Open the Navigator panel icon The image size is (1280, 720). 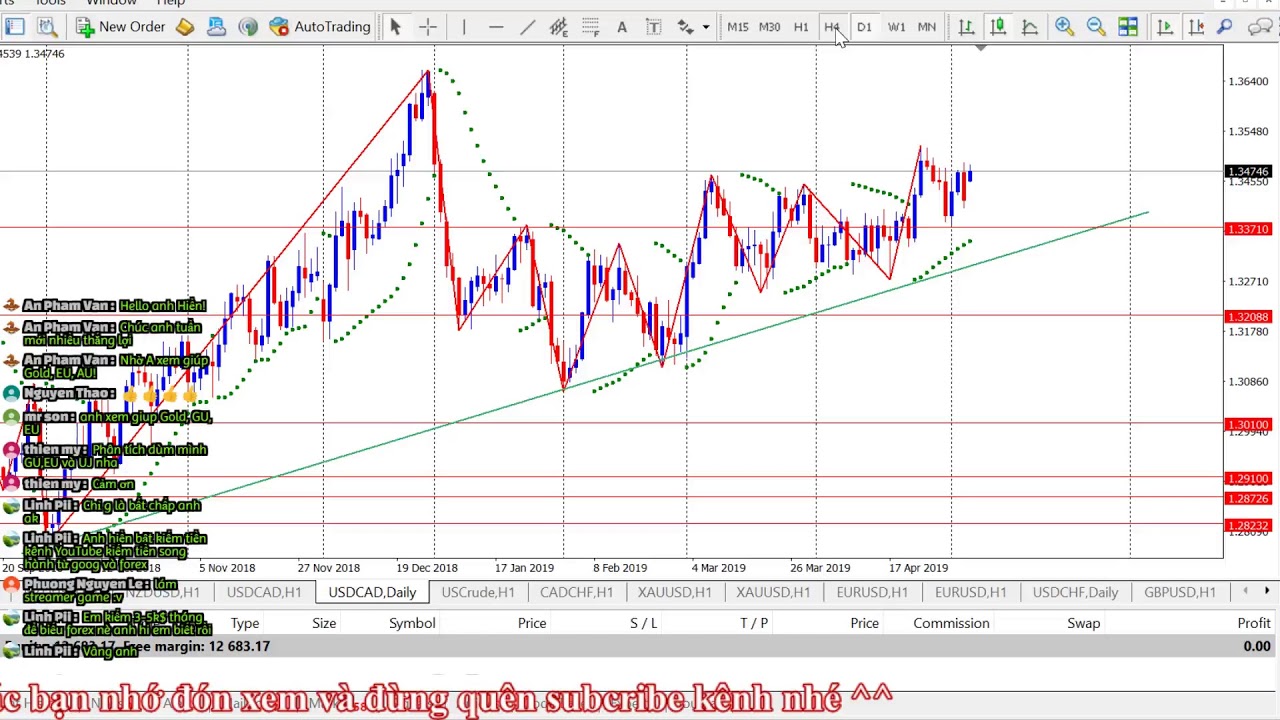pyautogui.click(x=15, y=27)
